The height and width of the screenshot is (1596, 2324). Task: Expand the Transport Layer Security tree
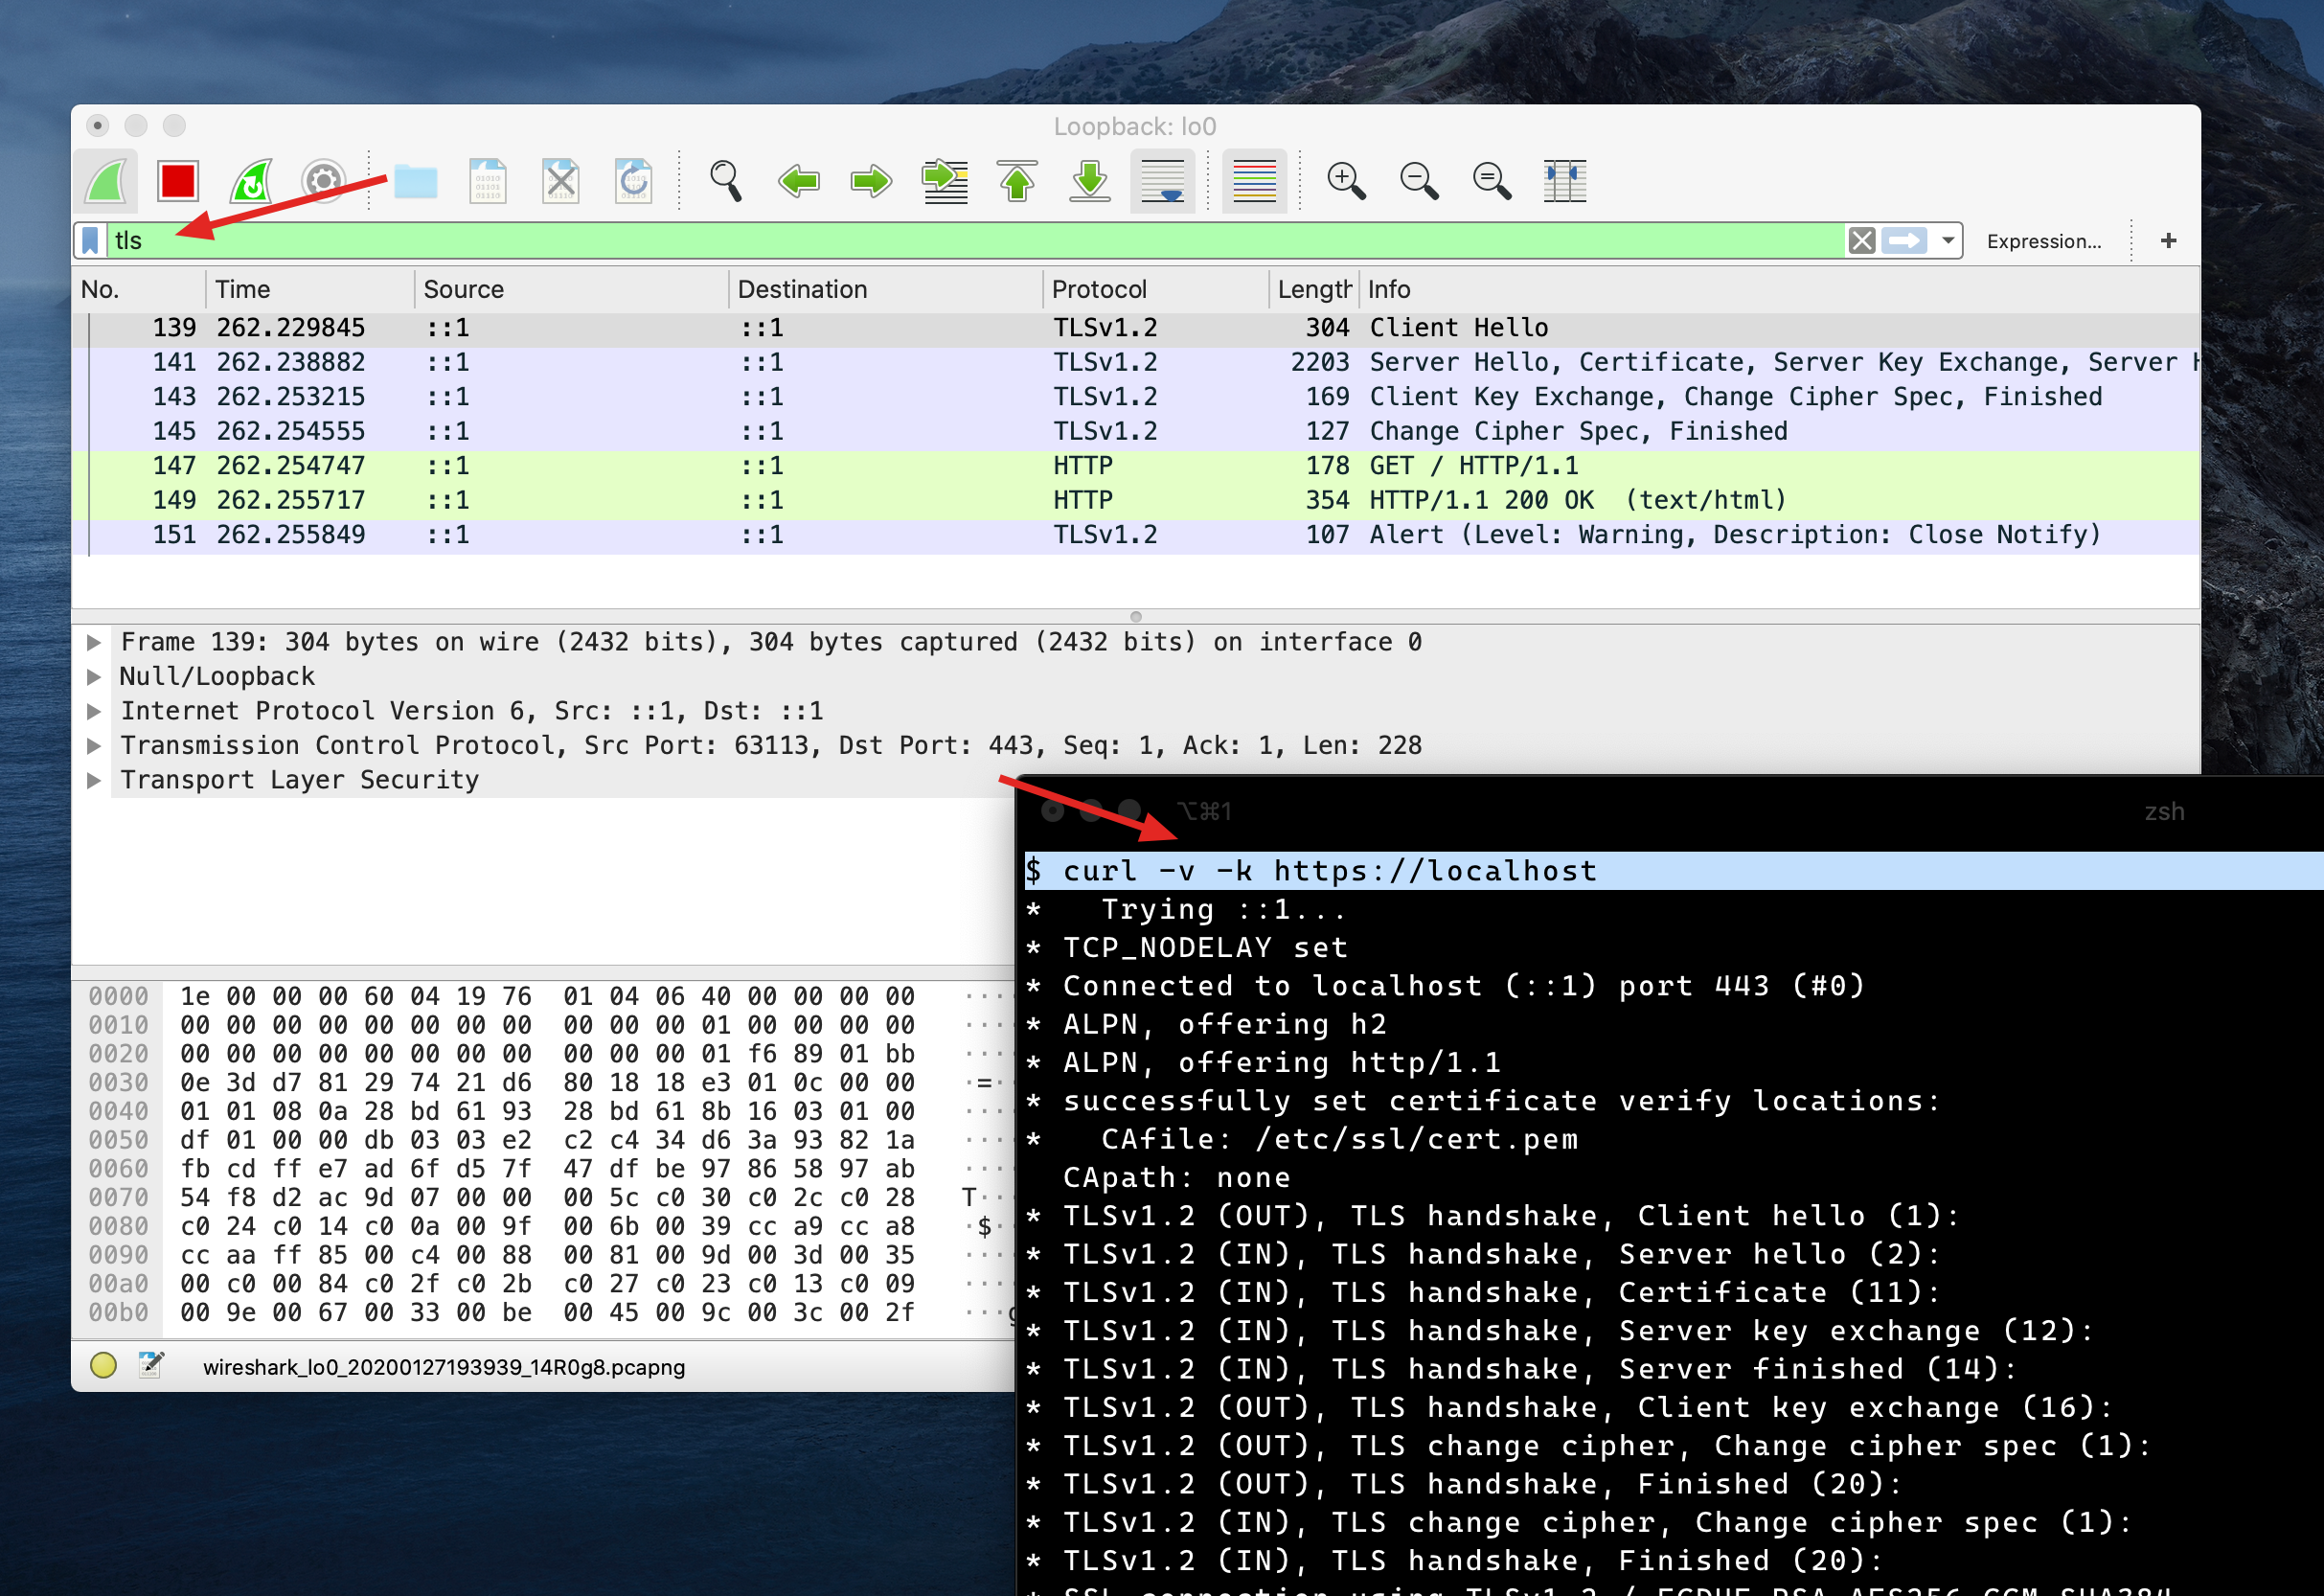[94, 780]
